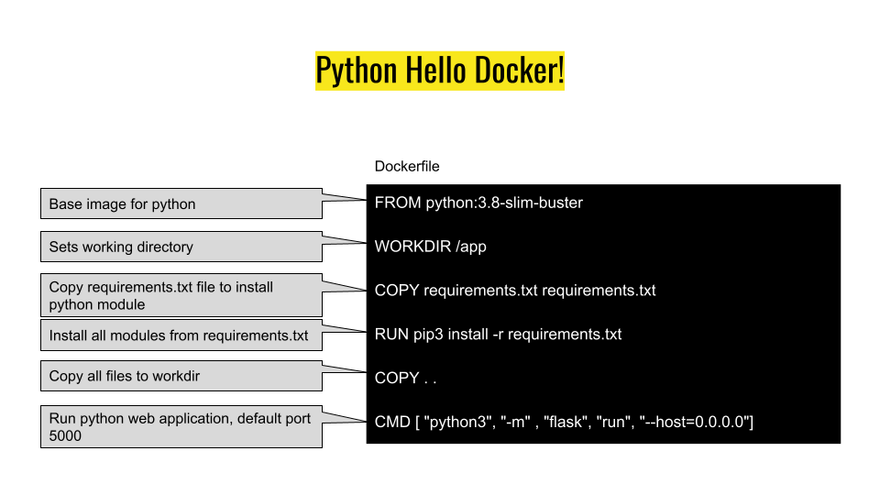Click the CMD keyword in the code
880x495 pixels.
point(392,423)
